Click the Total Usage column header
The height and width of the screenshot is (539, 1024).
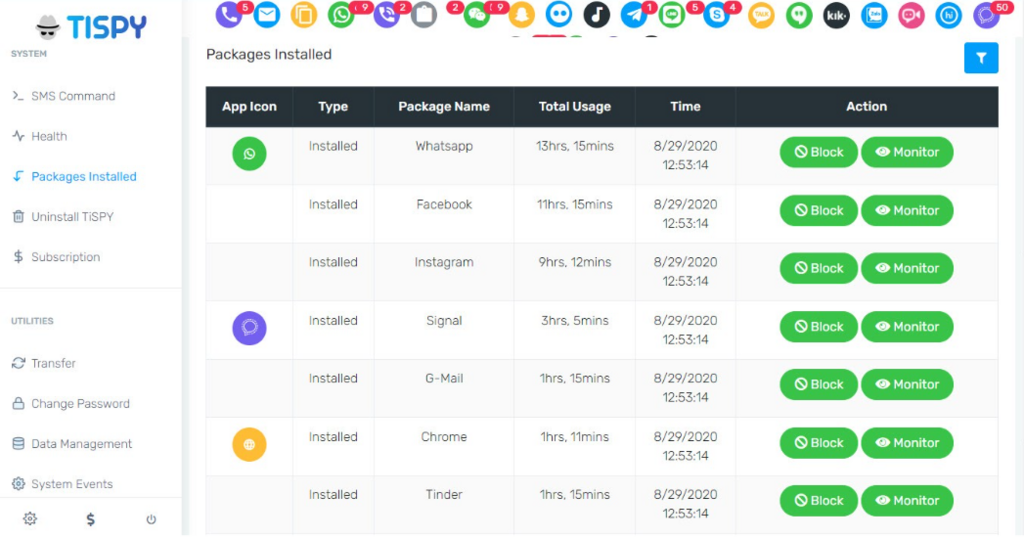click(x=575, y=106)
